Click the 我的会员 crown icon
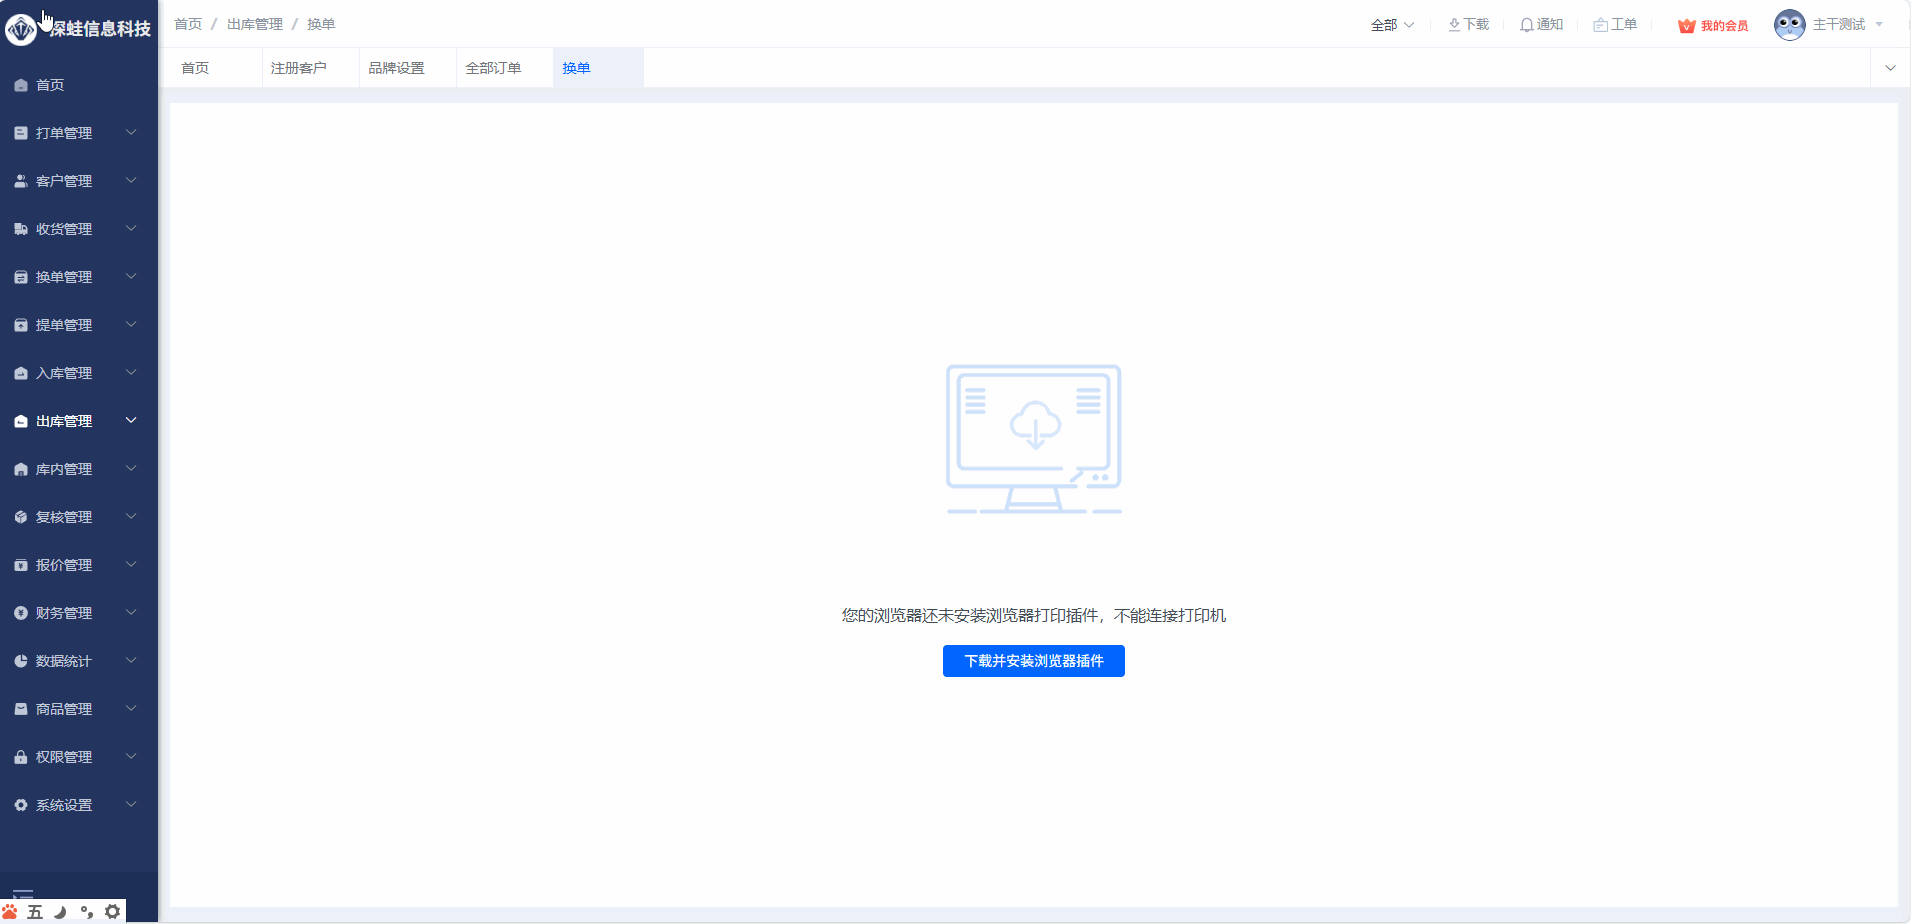Viewport: 1911px width, 924px height. [1686, 26]
